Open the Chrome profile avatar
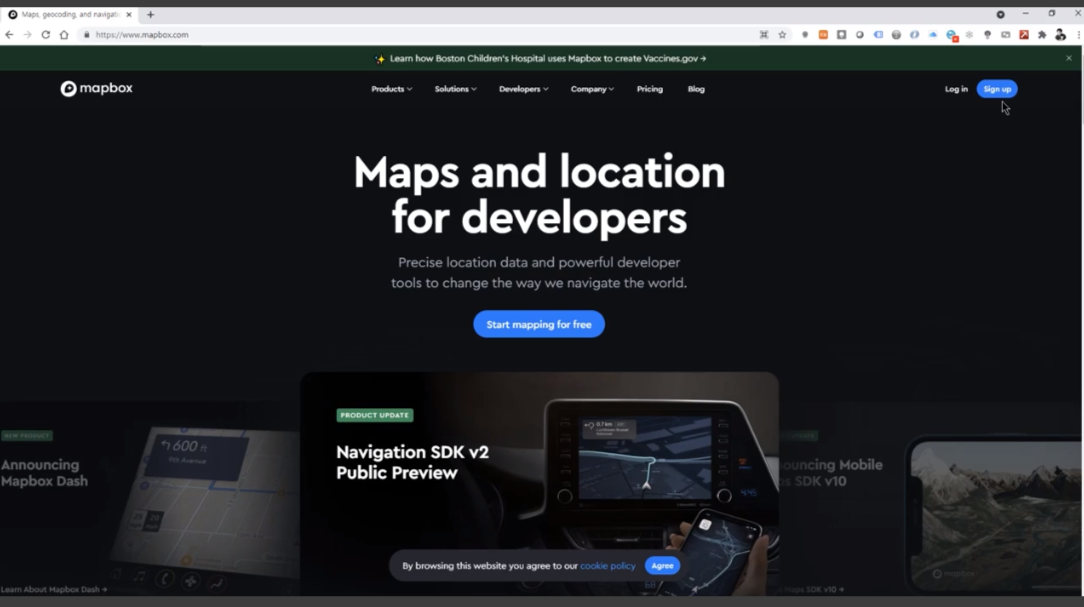The height and width of the screenshot is (607, 1084). click(x=1060, y=35)
